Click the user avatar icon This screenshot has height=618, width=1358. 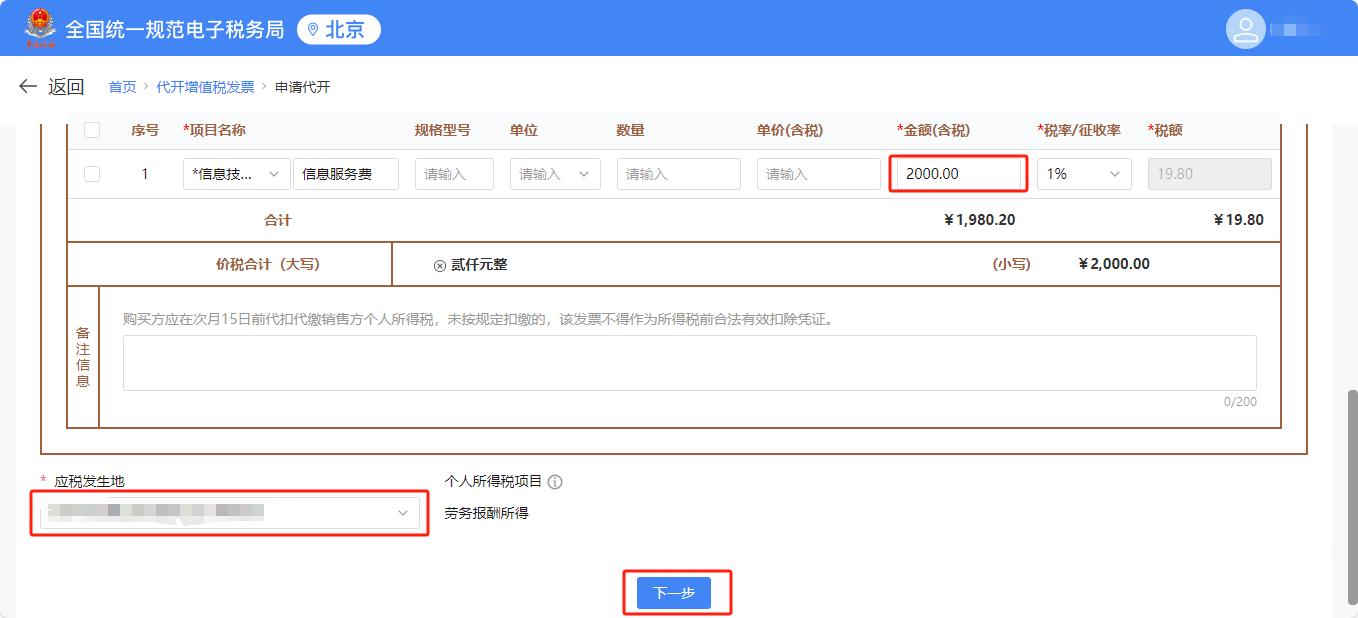tap(1245, 29)
